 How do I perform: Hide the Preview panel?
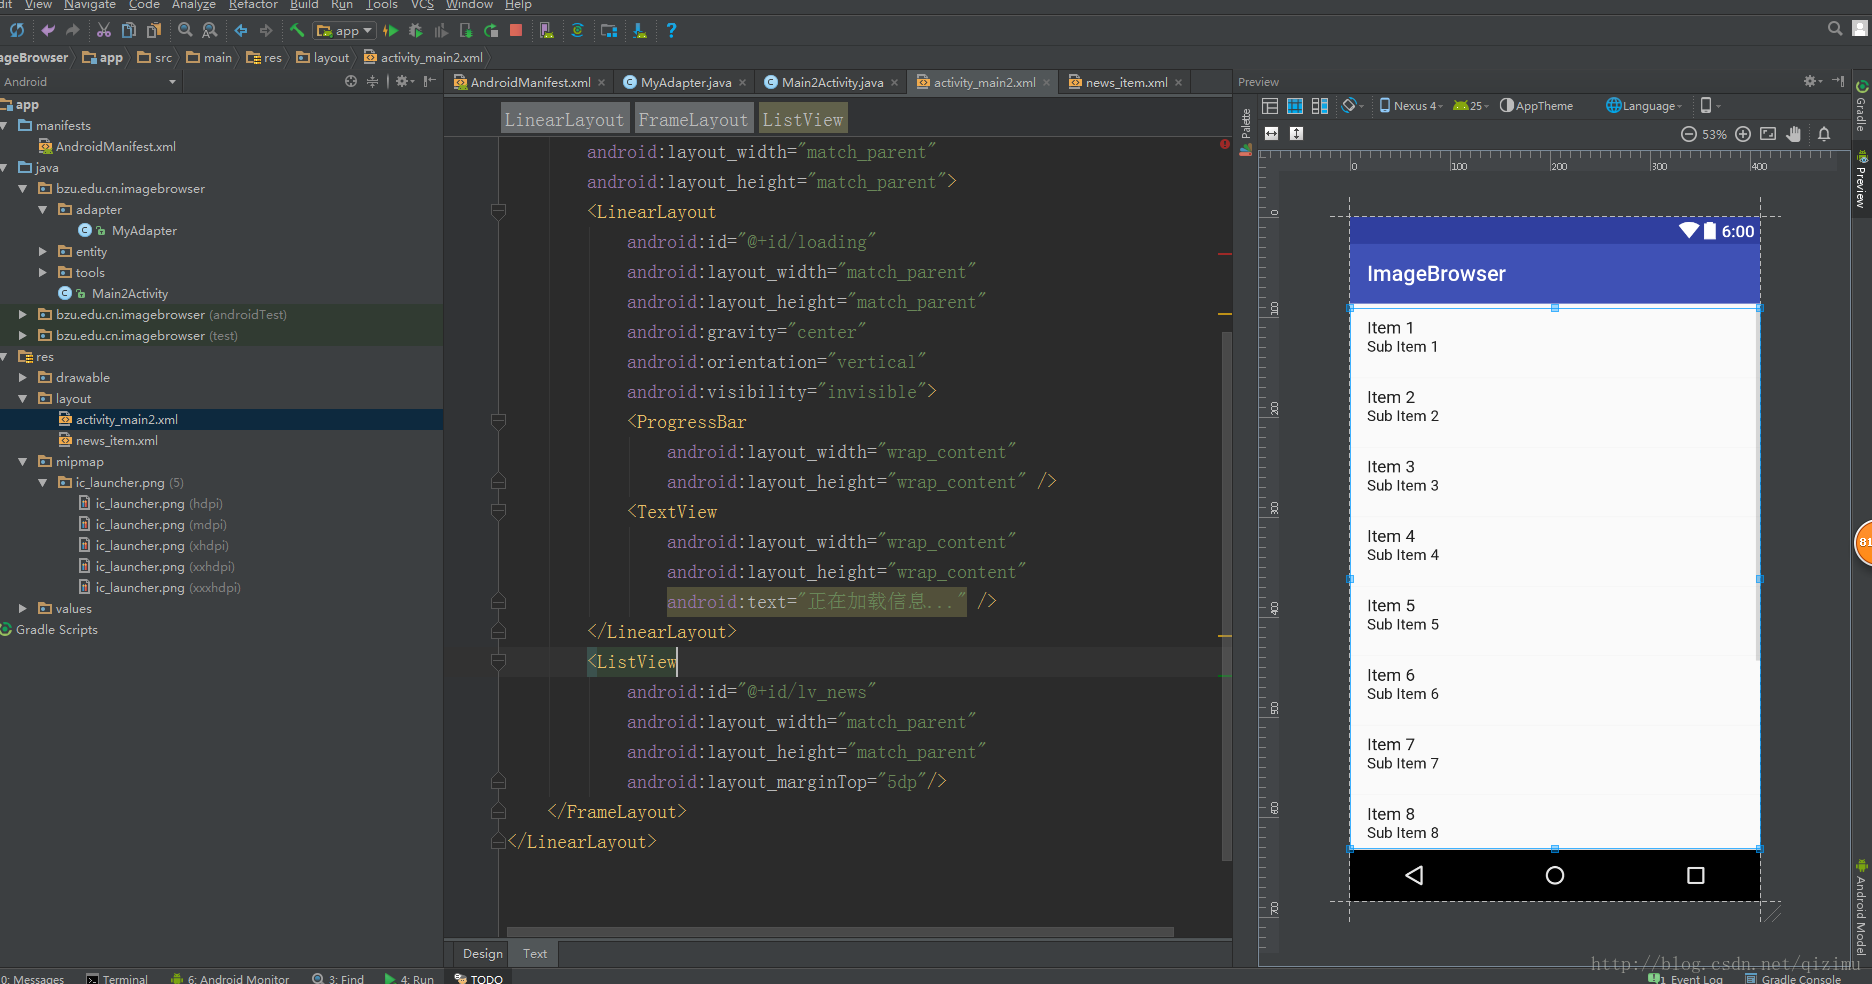(1838, 81)
